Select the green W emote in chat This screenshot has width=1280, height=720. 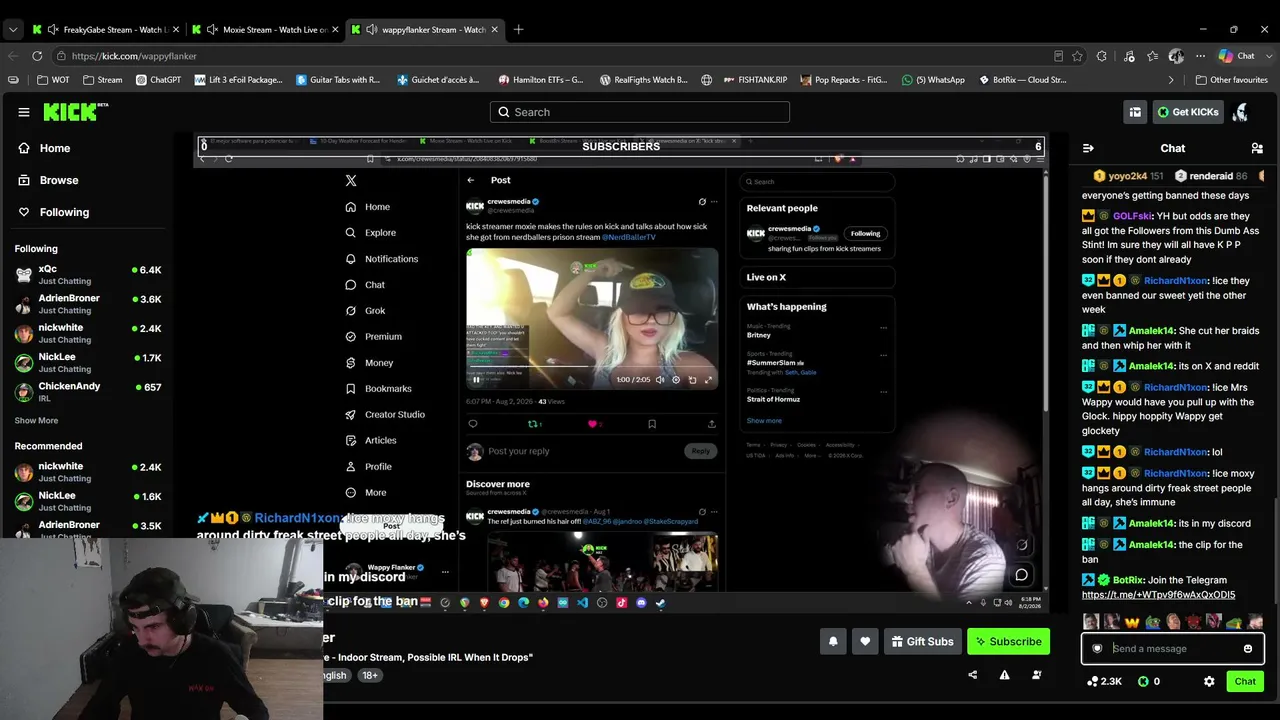pos(1132,622)
